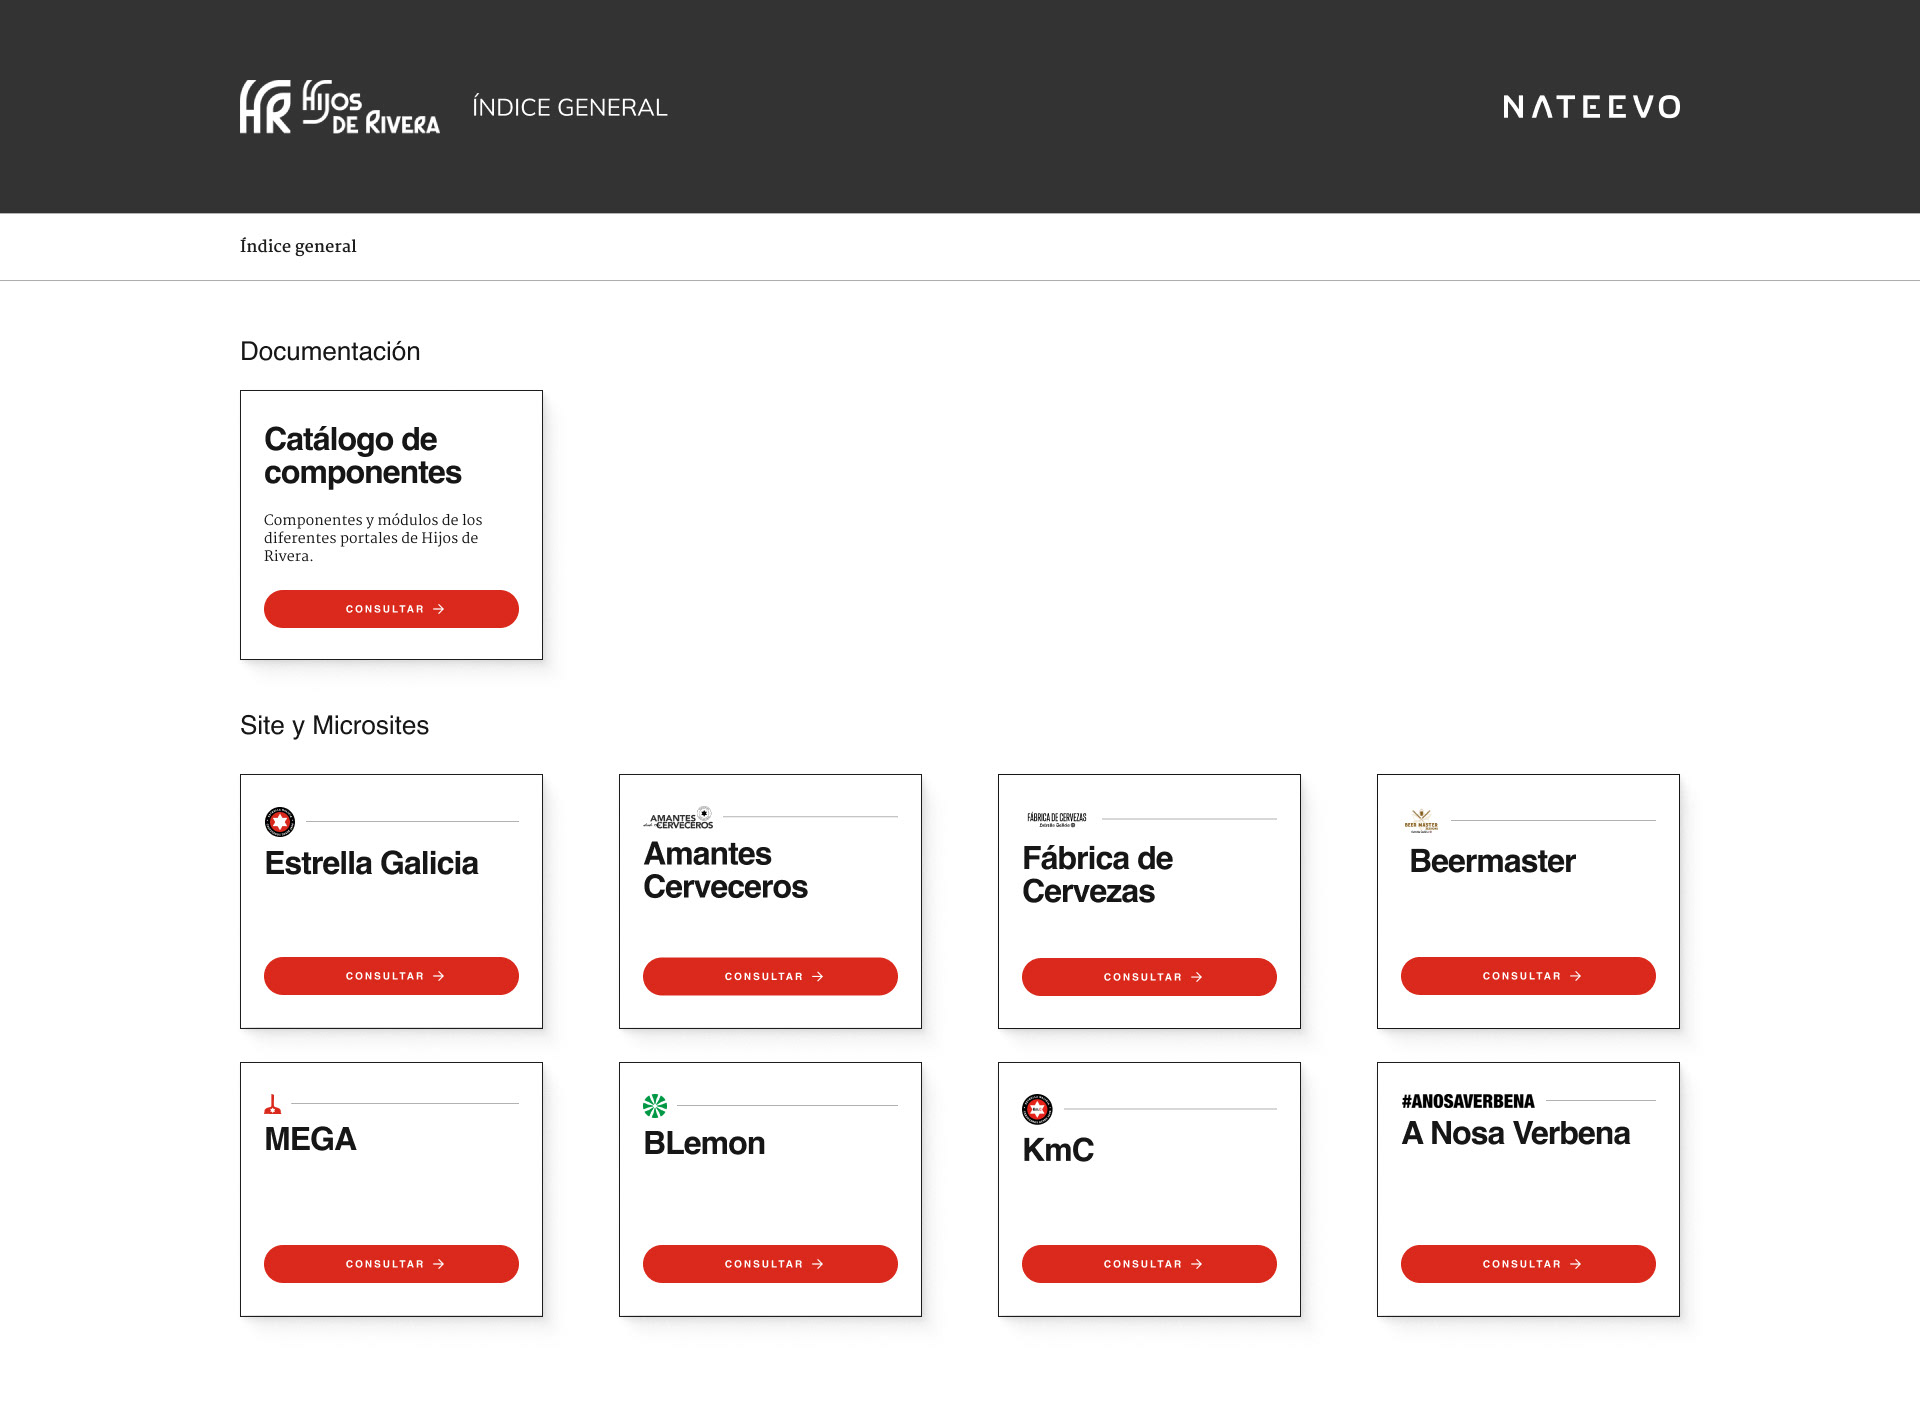This screenshot has width=1920, height=1405.
Task: Click the A Nosa Verbena card title
Action: click(x=1516, y=1133)
